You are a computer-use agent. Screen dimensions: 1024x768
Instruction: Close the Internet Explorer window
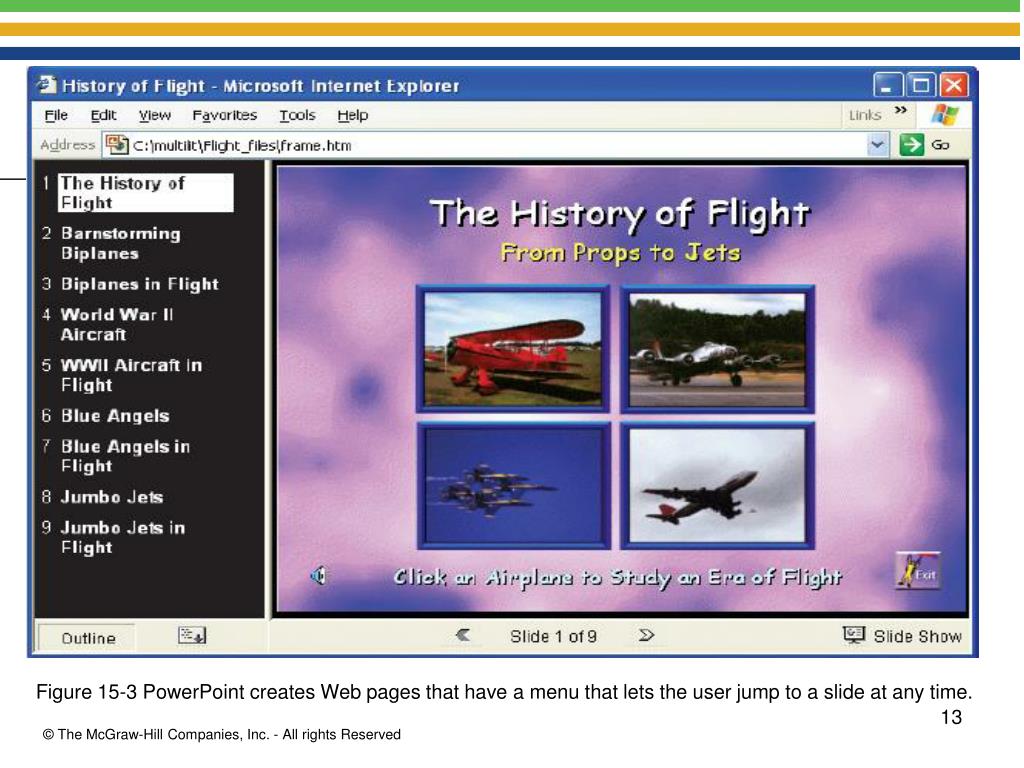(x=953, y=85)
